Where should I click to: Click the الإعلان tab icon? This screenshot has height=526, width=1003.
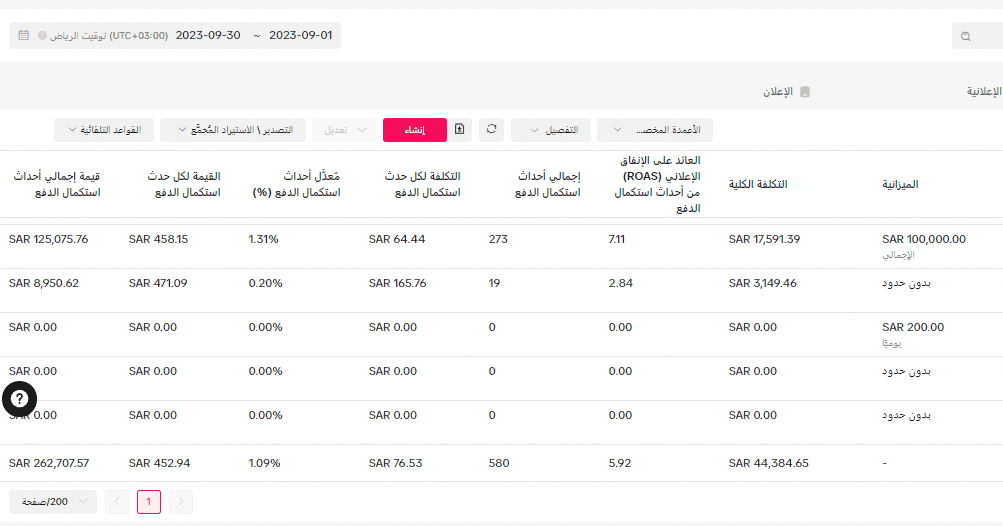click(x=805, y=92)
